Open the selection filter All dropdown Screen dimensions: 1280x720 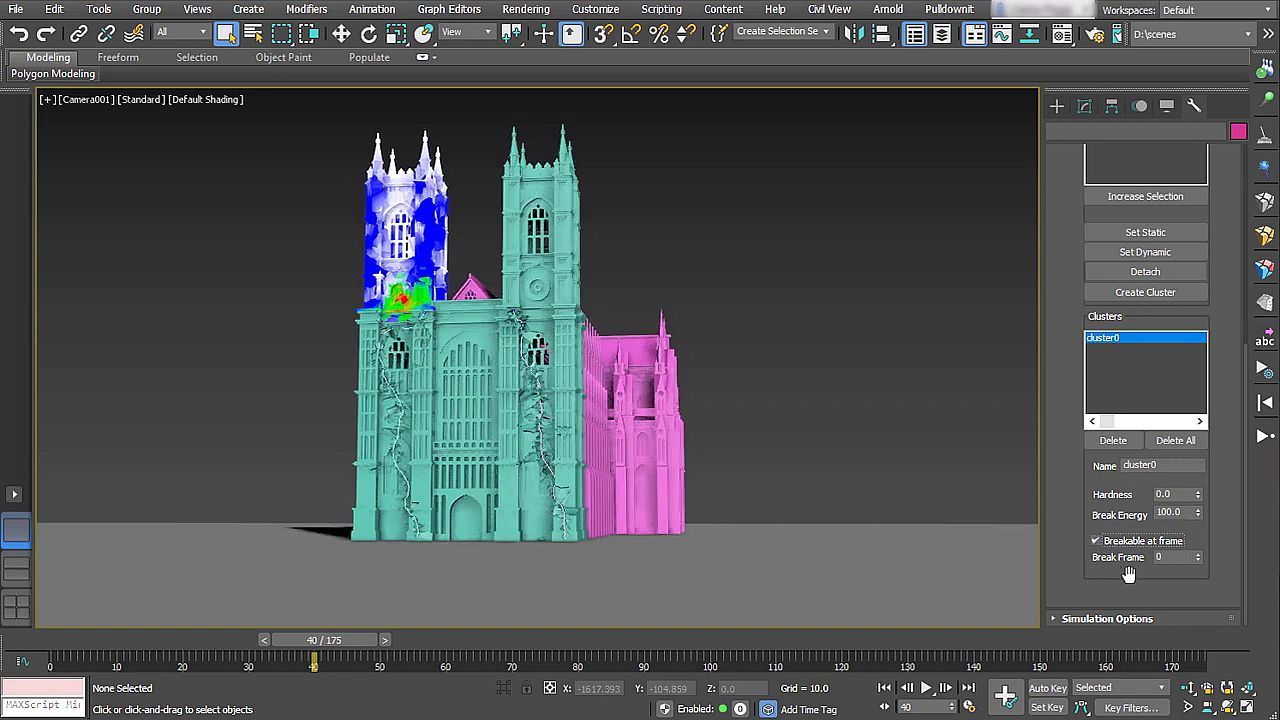click(181, 32)
